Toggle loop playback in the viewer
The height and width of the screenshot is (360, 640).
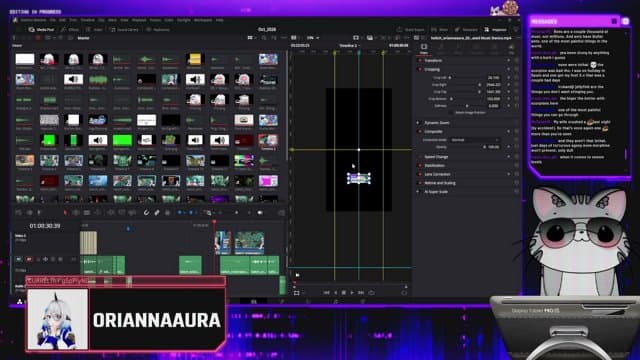[371, 293]
